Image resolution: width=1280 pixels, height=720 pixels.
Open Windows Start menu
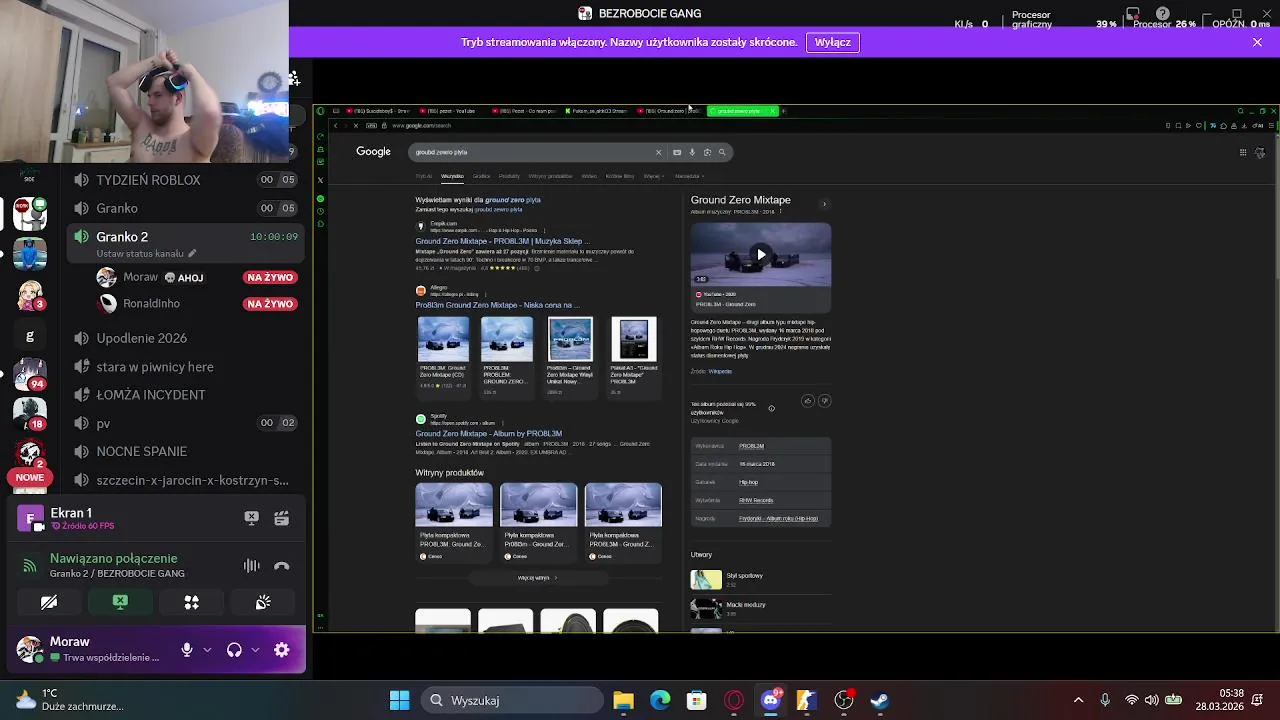pos(399,700)
